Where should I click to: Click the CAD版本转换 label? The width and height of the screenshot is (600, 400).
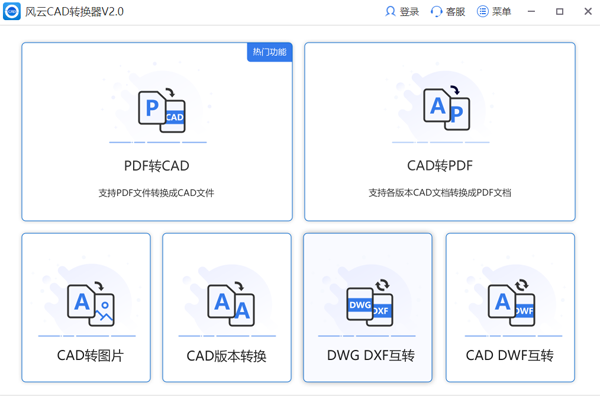pos(227,355)
